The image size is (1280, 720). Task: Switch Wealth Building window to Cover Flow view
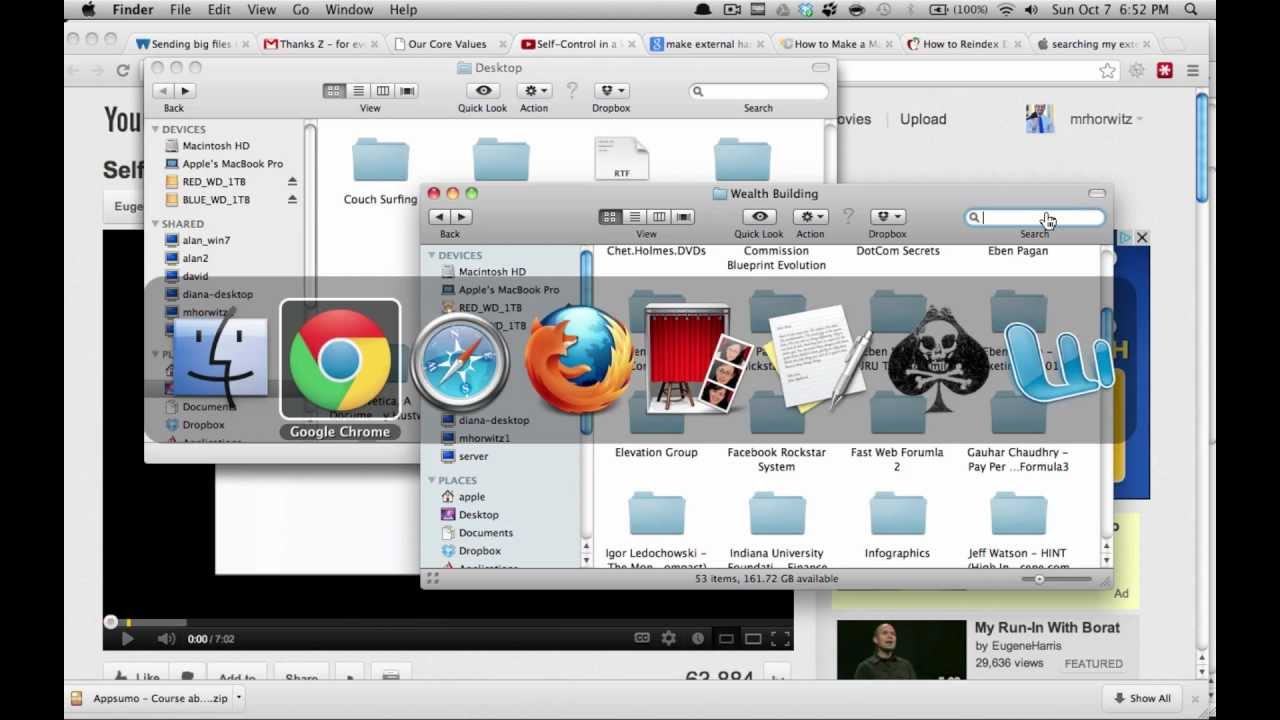pos(683,217)
